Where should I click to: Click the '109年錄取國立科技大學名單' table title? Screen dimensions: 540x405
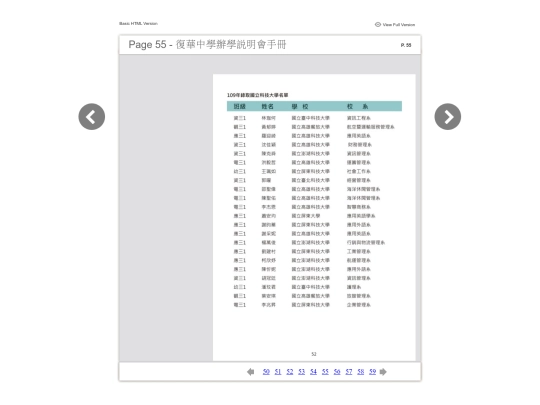click(258, 95)
